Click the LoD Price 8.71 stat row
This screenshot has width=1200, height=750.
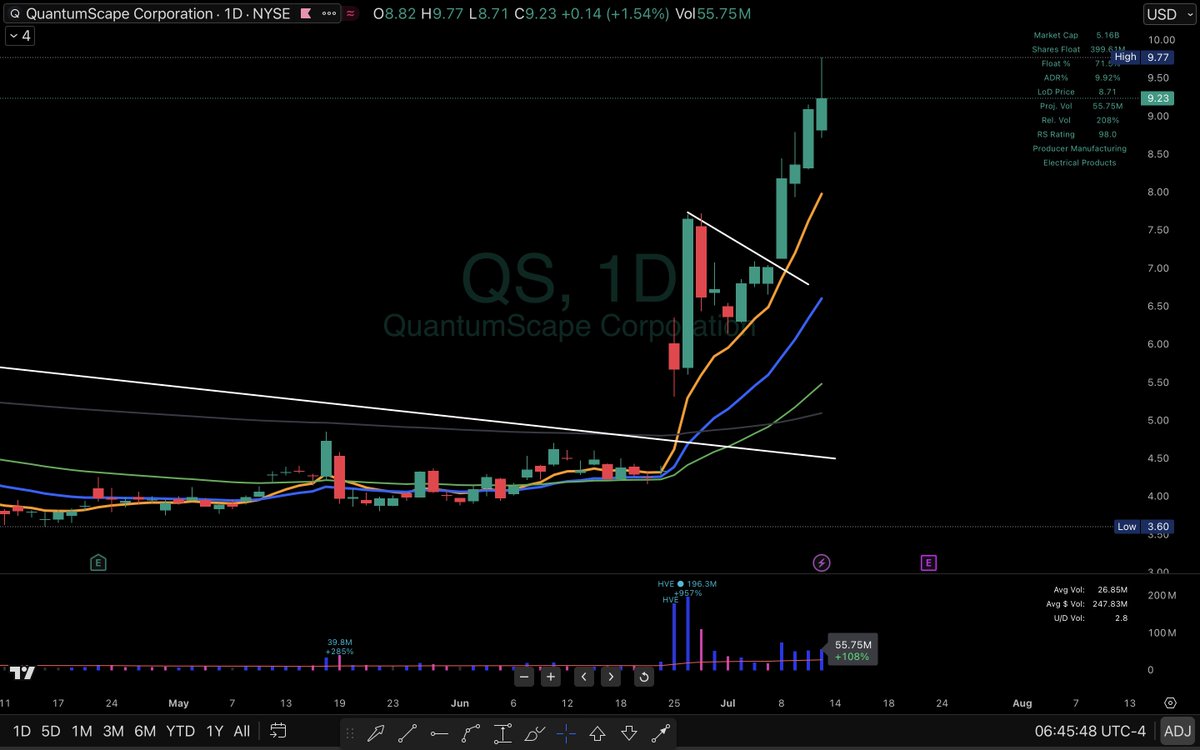[1079, 91]
